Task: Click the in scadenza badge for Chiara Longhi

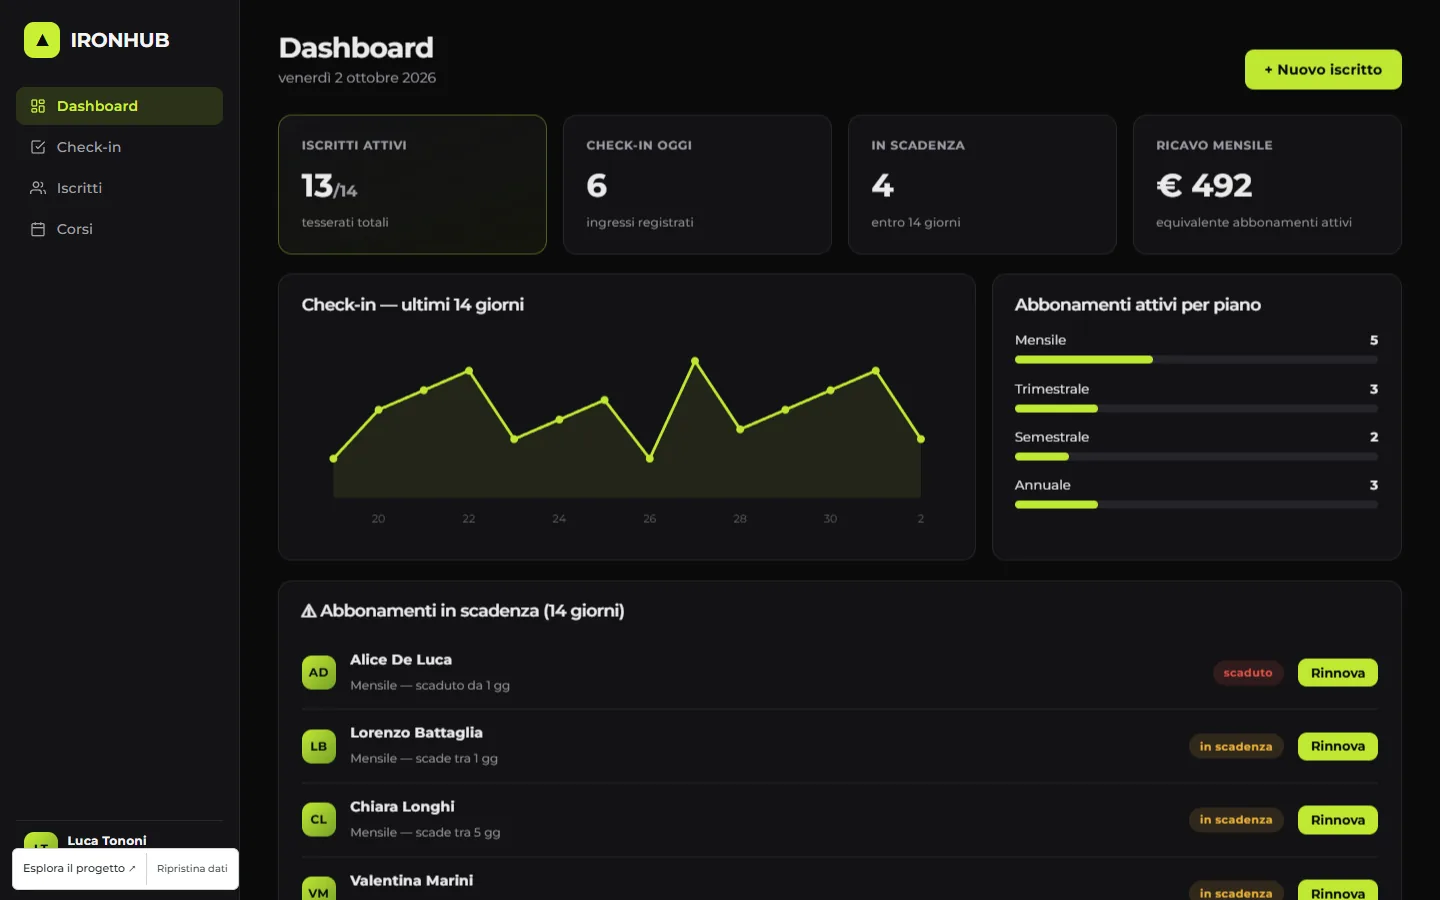Action: pos(1236,820)
